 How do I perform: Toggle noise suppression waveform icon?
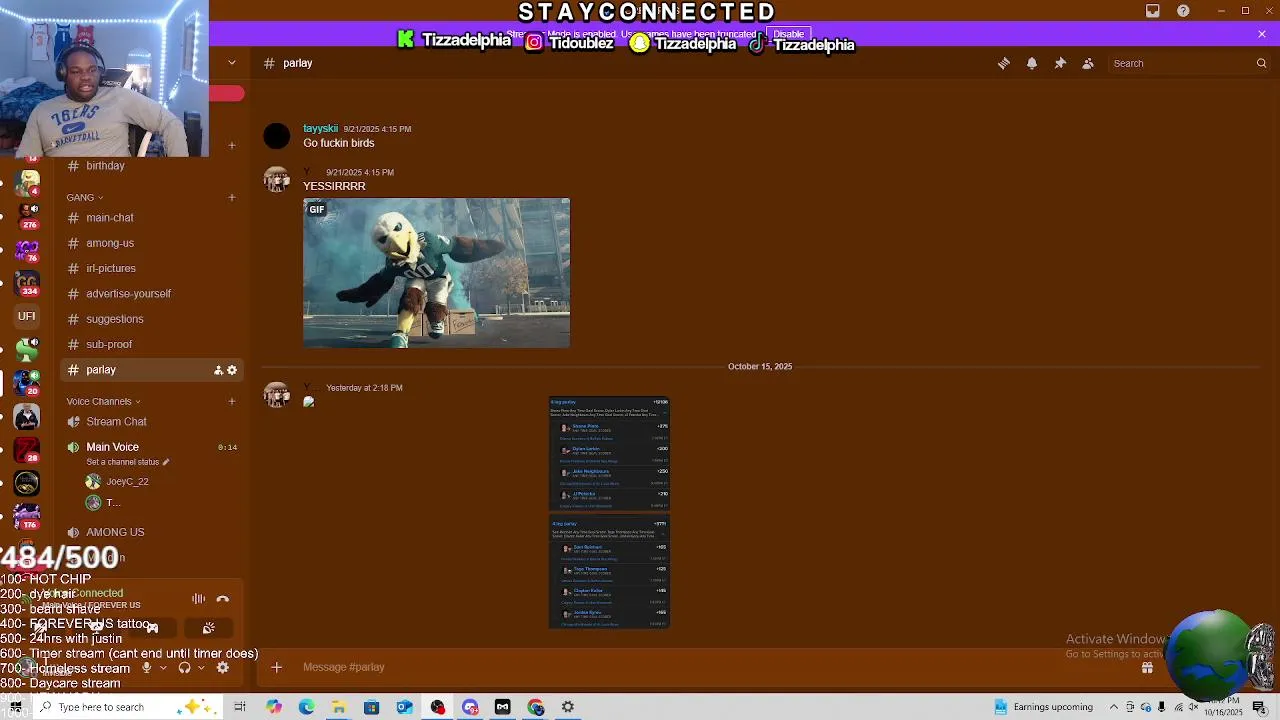(198, 599)
